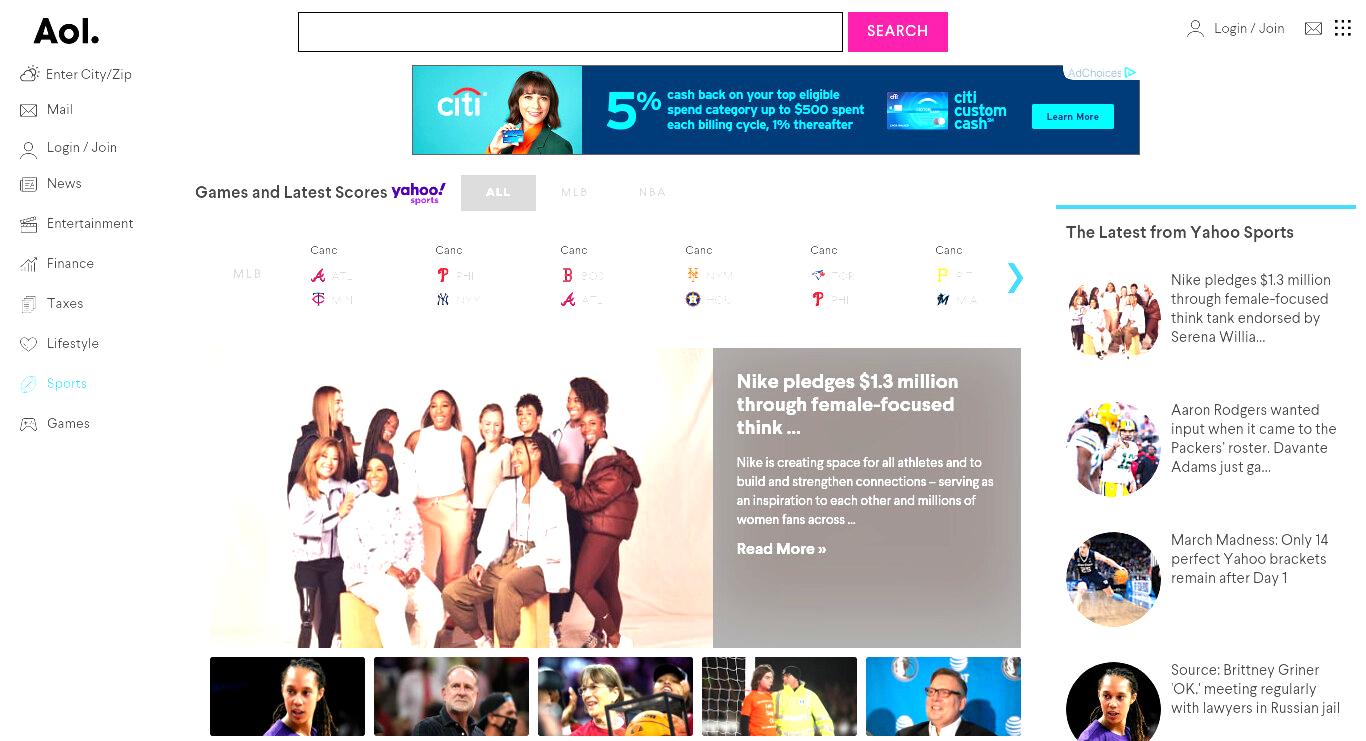Open the Lifestyle heart icon
The width and height of the screenshot is (1366, 741).
(28, 344)
